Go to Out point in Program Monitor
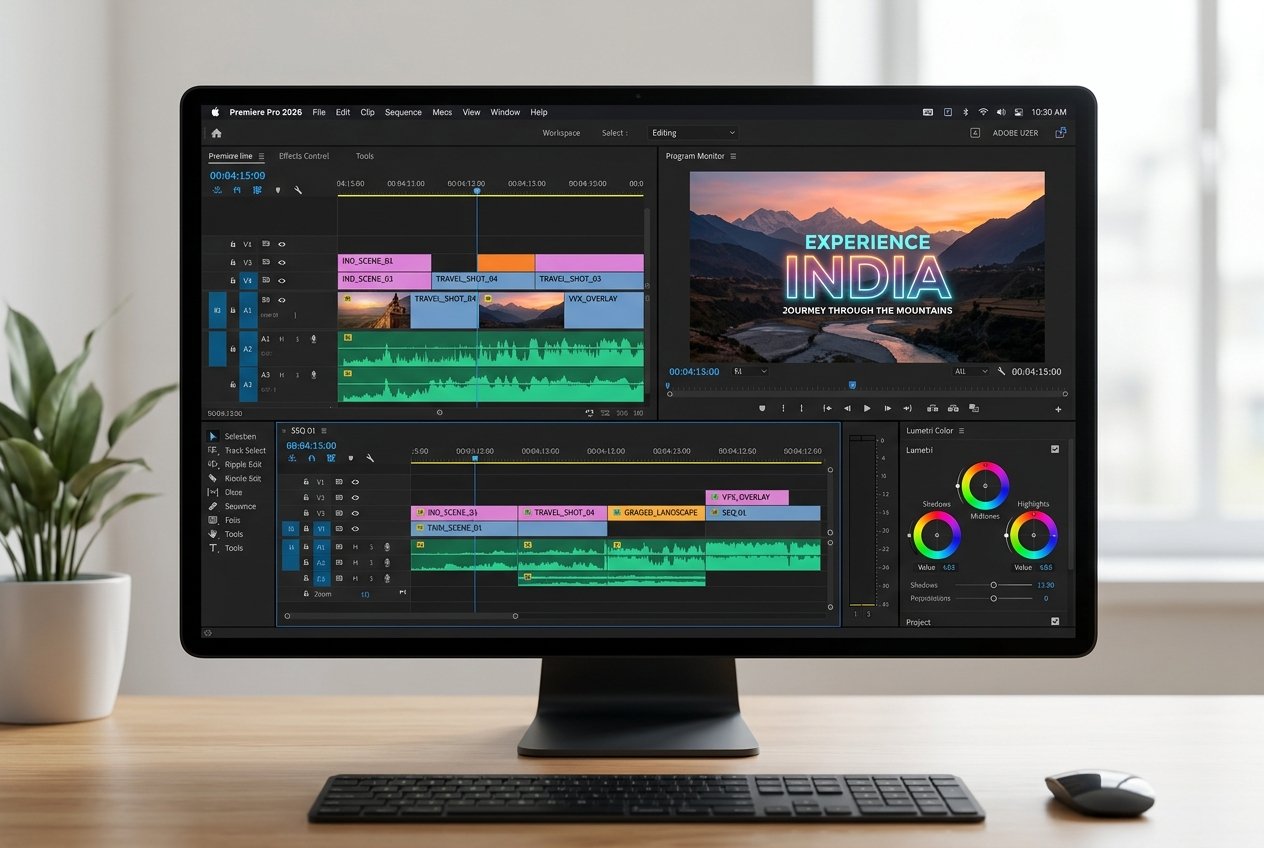The image size is (1264, 848). pos(908,409)
